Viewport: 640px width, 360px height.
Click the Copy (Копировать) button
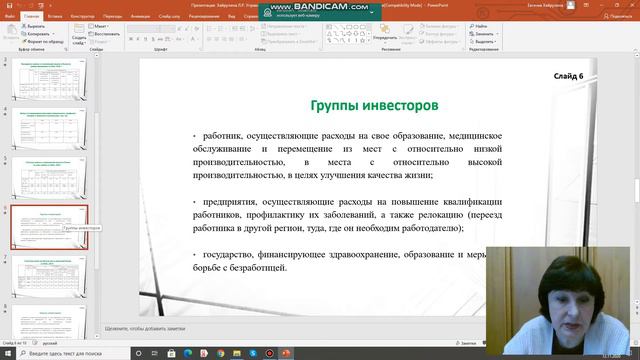coord(35,34)
